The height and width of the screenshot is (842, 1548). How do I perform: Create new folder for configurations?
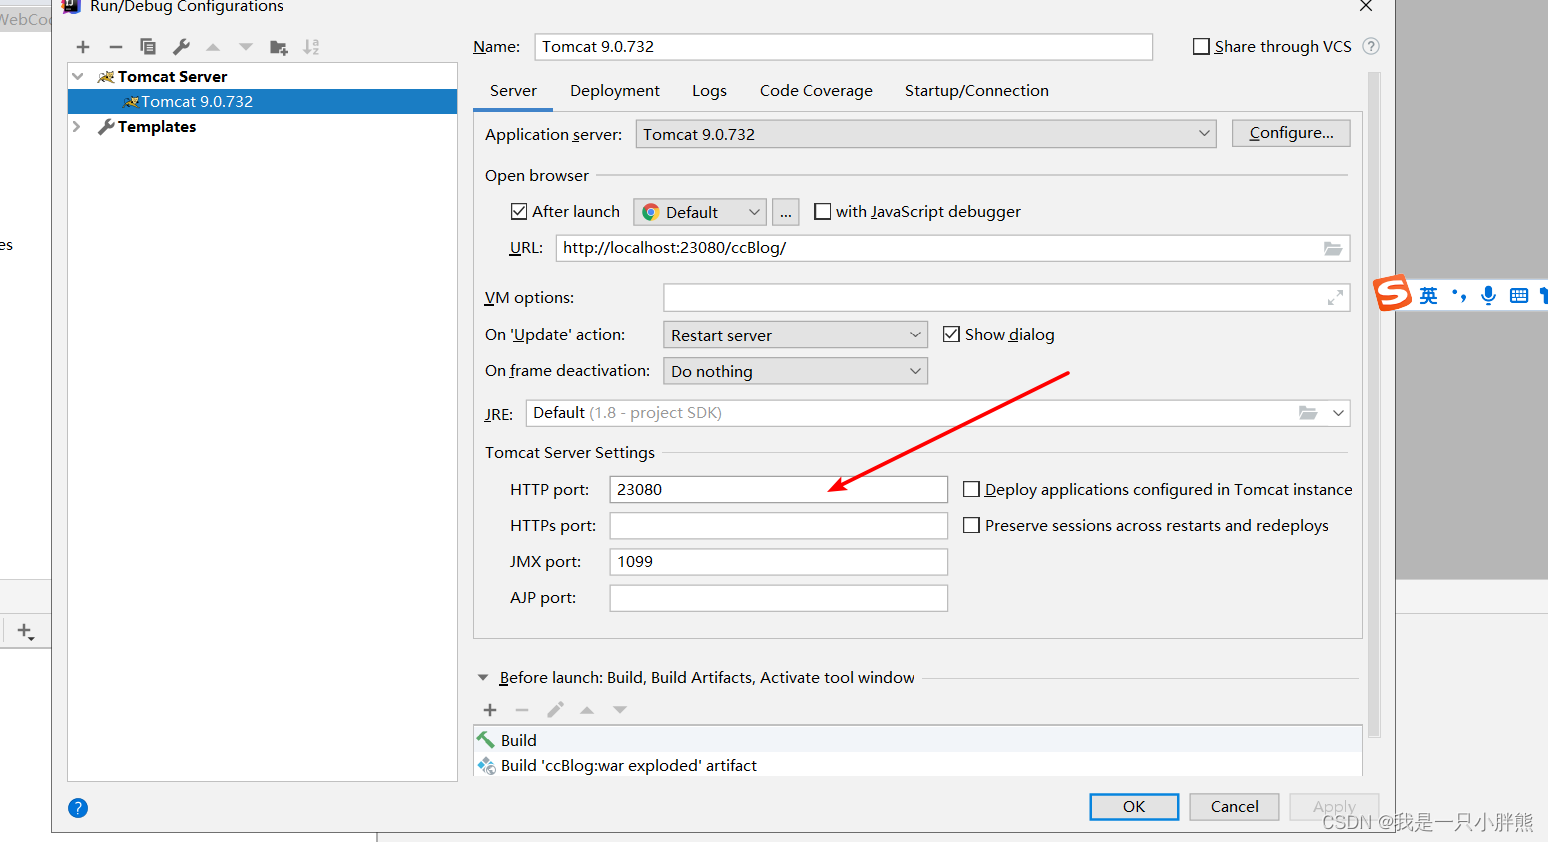tap(279, 47)
